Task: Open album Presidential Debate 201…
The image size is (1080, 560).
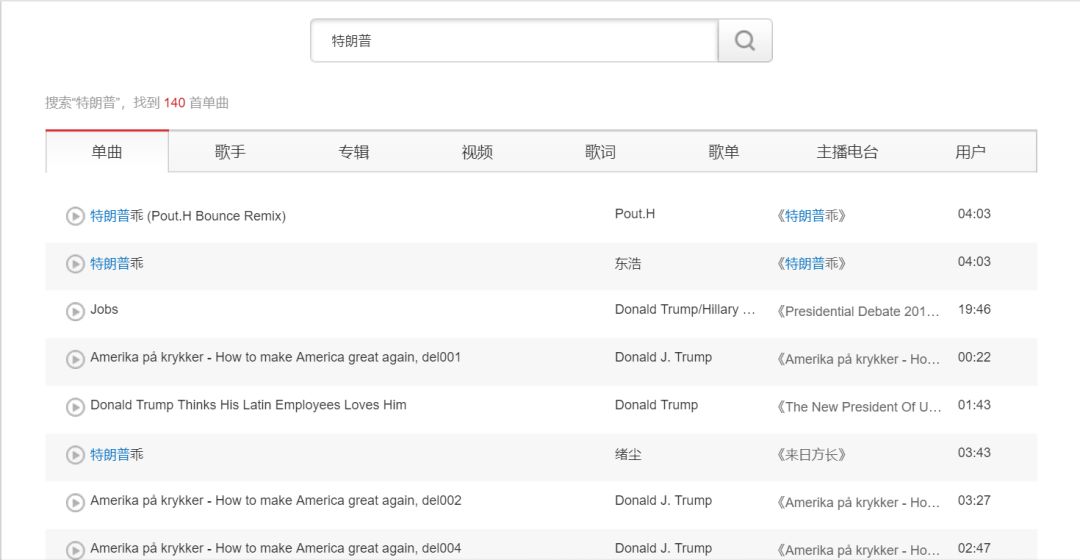Action: point(858,311)
